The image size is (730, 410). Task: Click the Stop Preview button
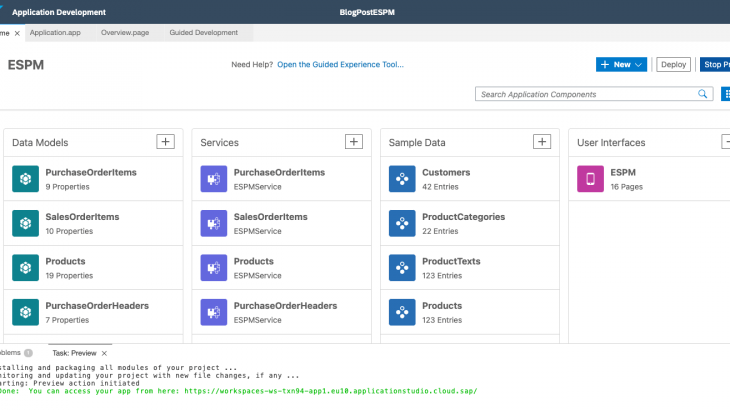point(715,65)
